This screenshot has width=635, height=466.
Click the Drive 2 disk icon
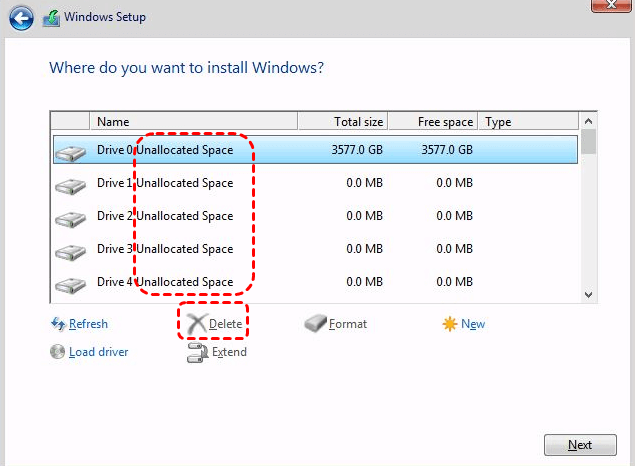(x=70, y=219)
